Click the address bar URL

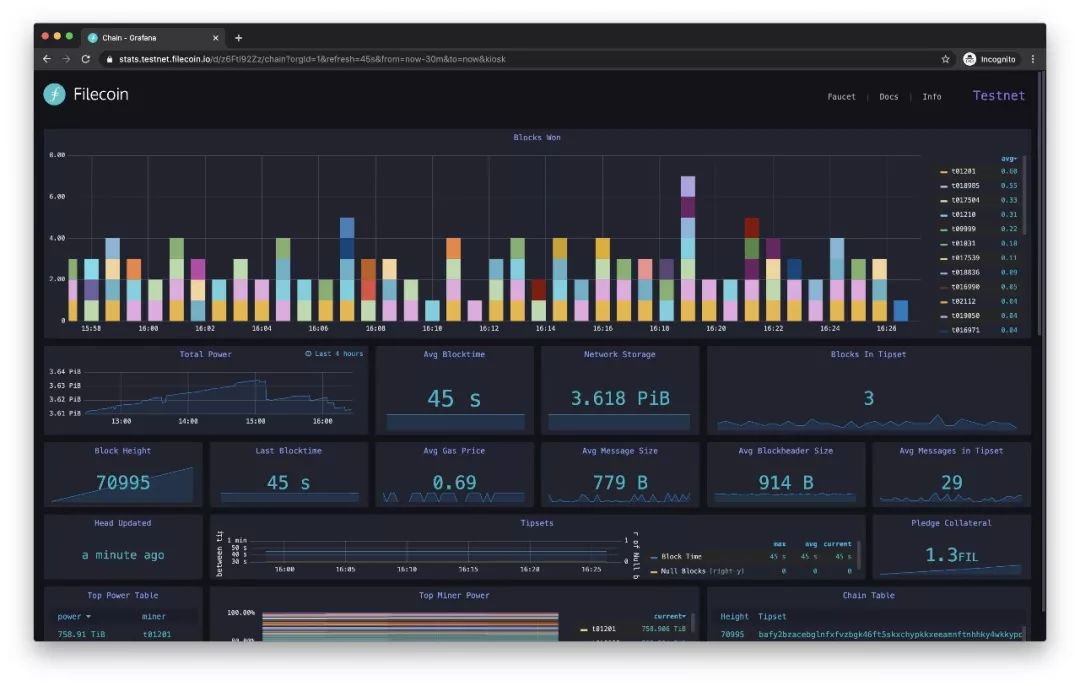coord(312,59)
